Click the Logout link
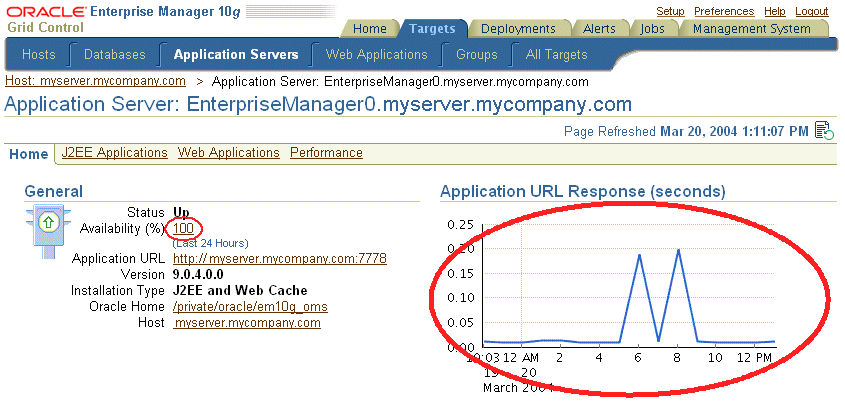The width and height of the screenshot is (845, 417). tap(812, 11)
